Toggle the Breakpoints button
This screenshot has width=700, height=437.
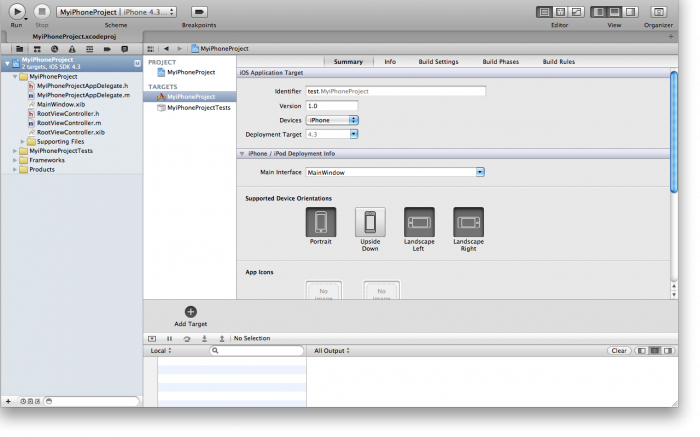[x=199, y=11]
